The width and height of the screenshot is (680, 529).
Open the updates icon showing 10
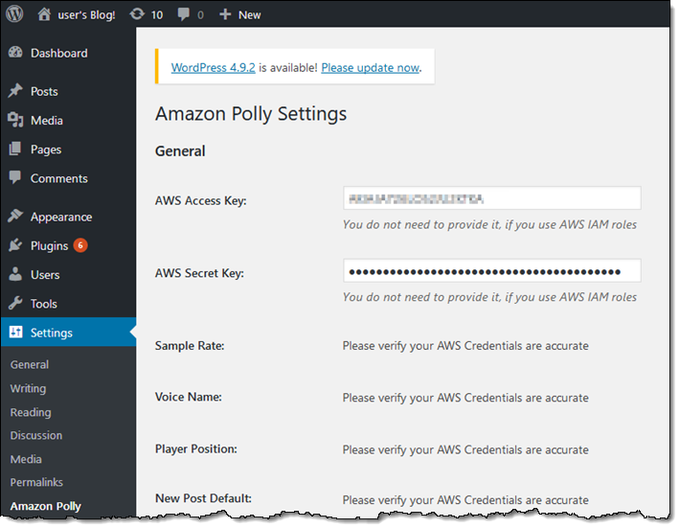(x=136, y=15)
